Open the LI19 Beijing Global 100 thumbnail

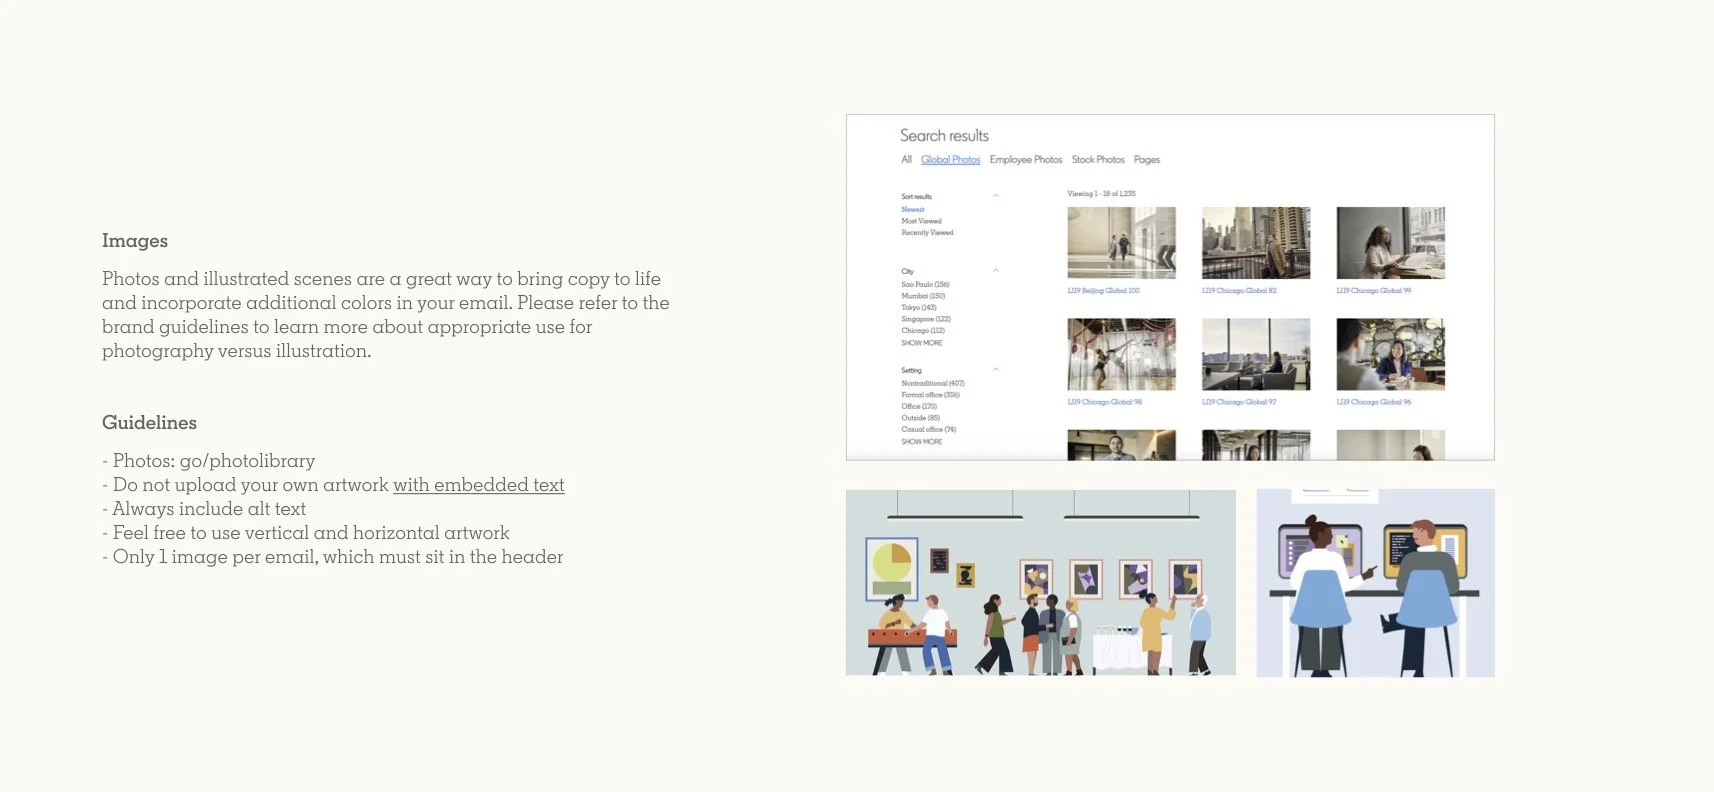tap(1121, 243)
